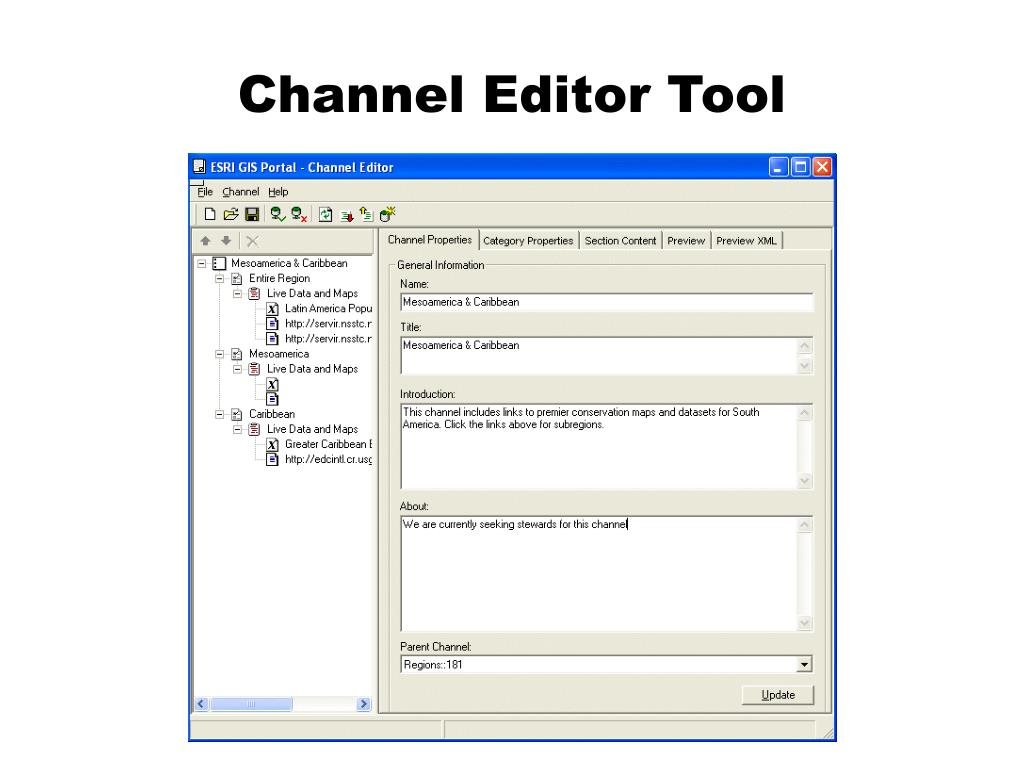The image size is (1024, 768).
Task: Save the channel with the floppy disk icon
Action: 252,214
